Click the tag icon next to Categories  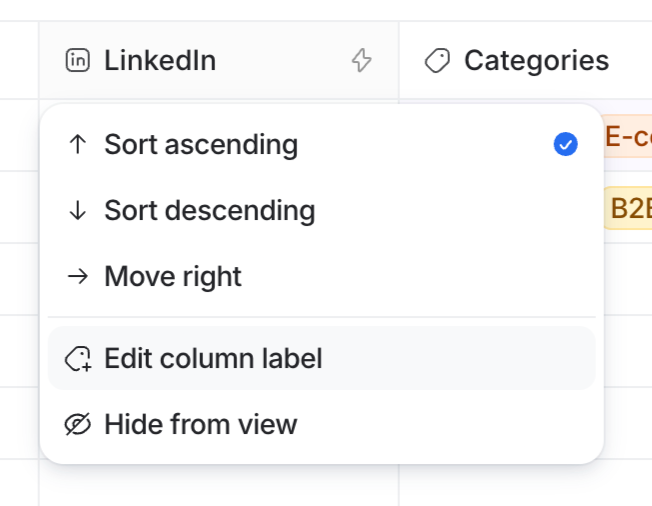coord(437,61)
